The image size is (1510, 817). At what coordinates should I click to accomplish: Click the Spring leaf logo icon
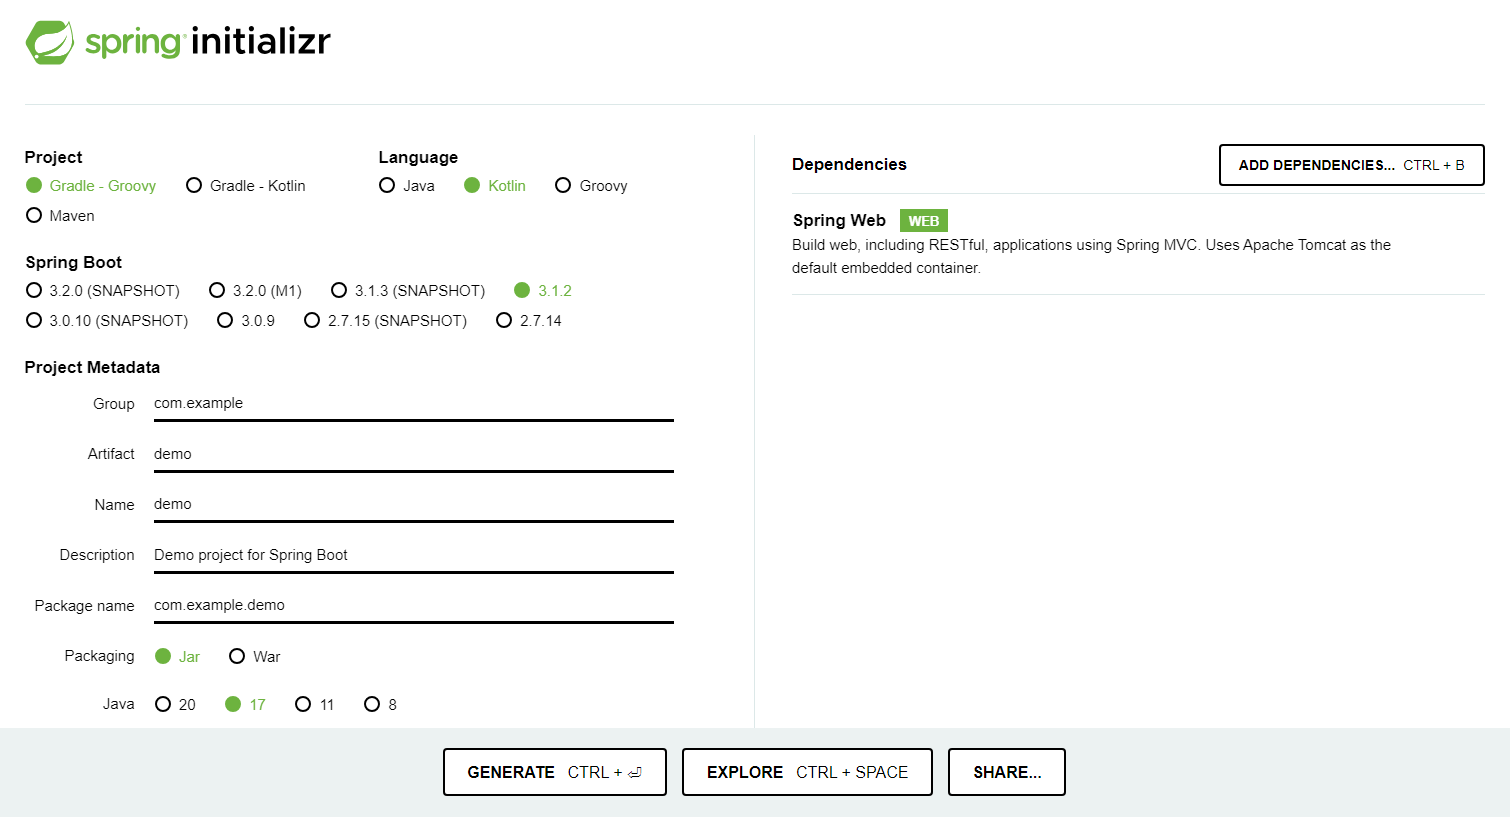[x=49, y=42]
